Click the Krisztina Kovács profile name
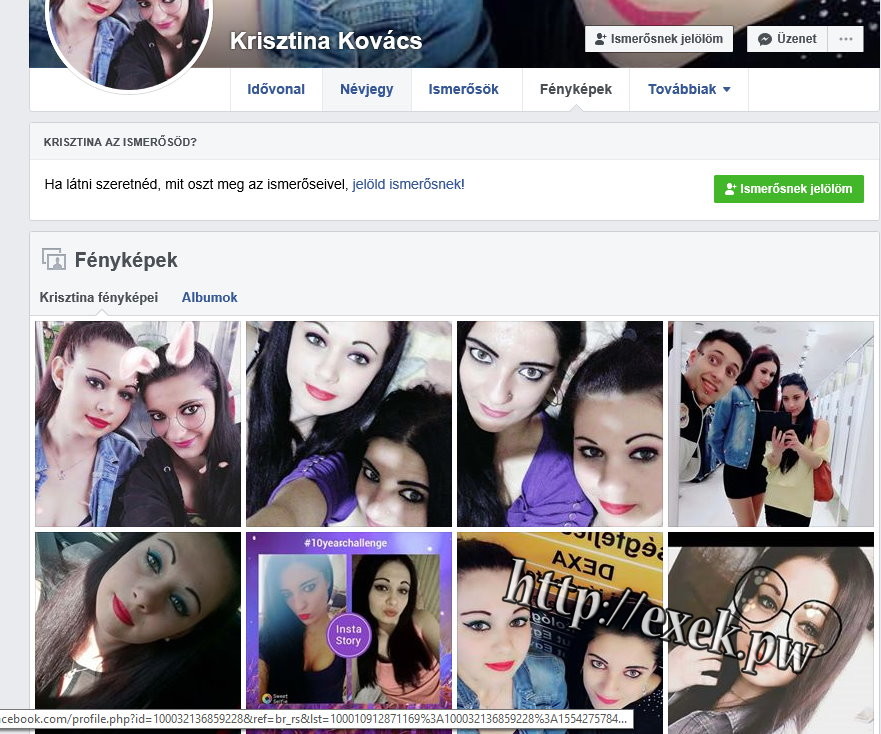Viewport: 881px width, 734px height. point(326,41)
